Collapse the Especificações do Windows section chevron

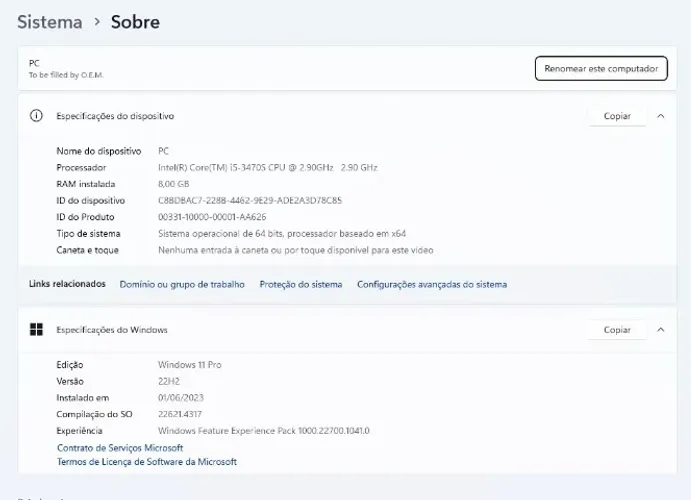click(x=661, y=330)
